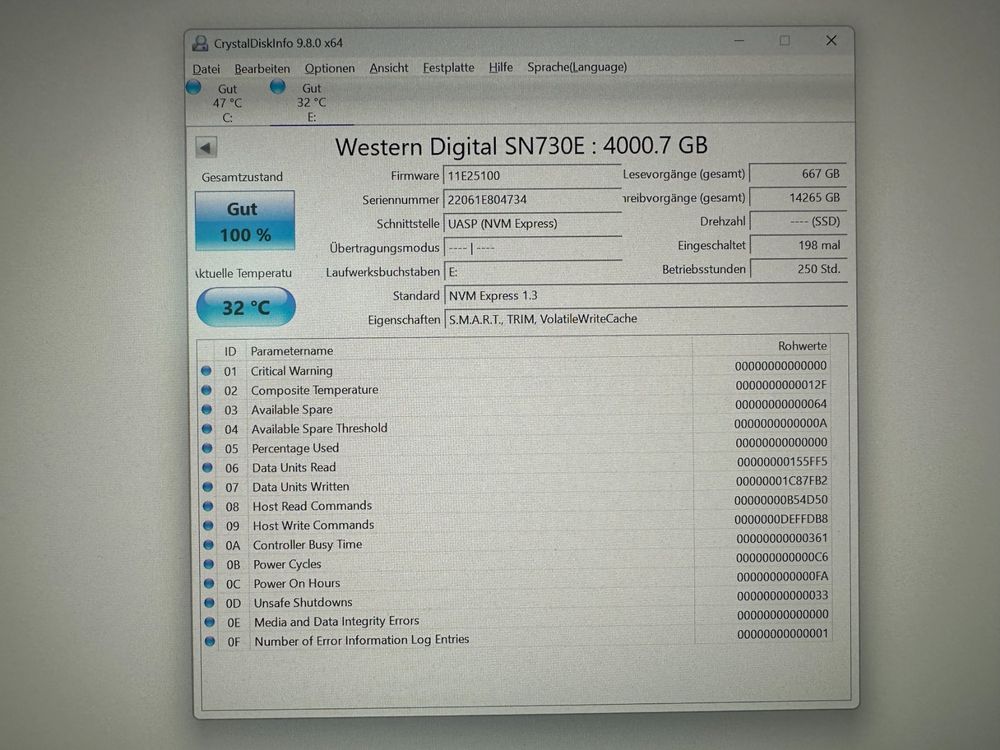Click the CrystalDiskInfo title bar app icon

pos(200,43)
